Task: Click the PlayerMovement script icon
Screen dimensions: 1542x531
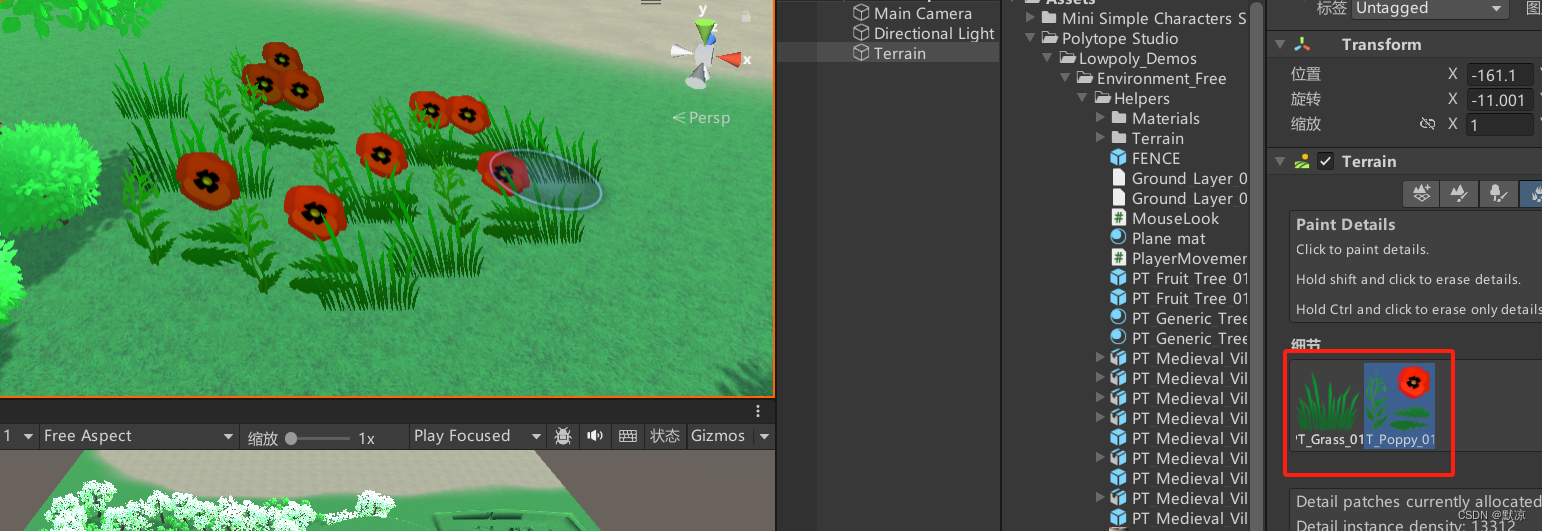Action: click(1119, 258)
